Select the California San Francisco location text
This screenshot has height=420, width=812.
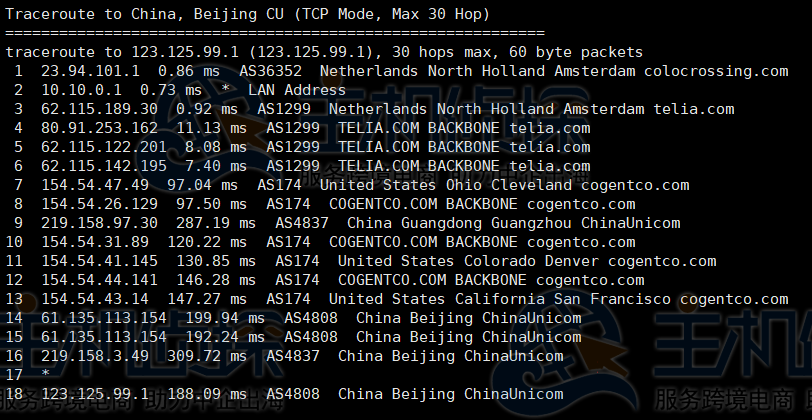(563, 299)
